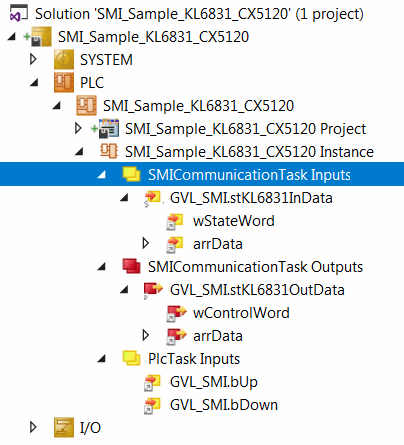Select the SMI_Sample_KL6831_CX5120 Instance label
The height and width of the screenshot is (445, 404).
click(249, 152)
